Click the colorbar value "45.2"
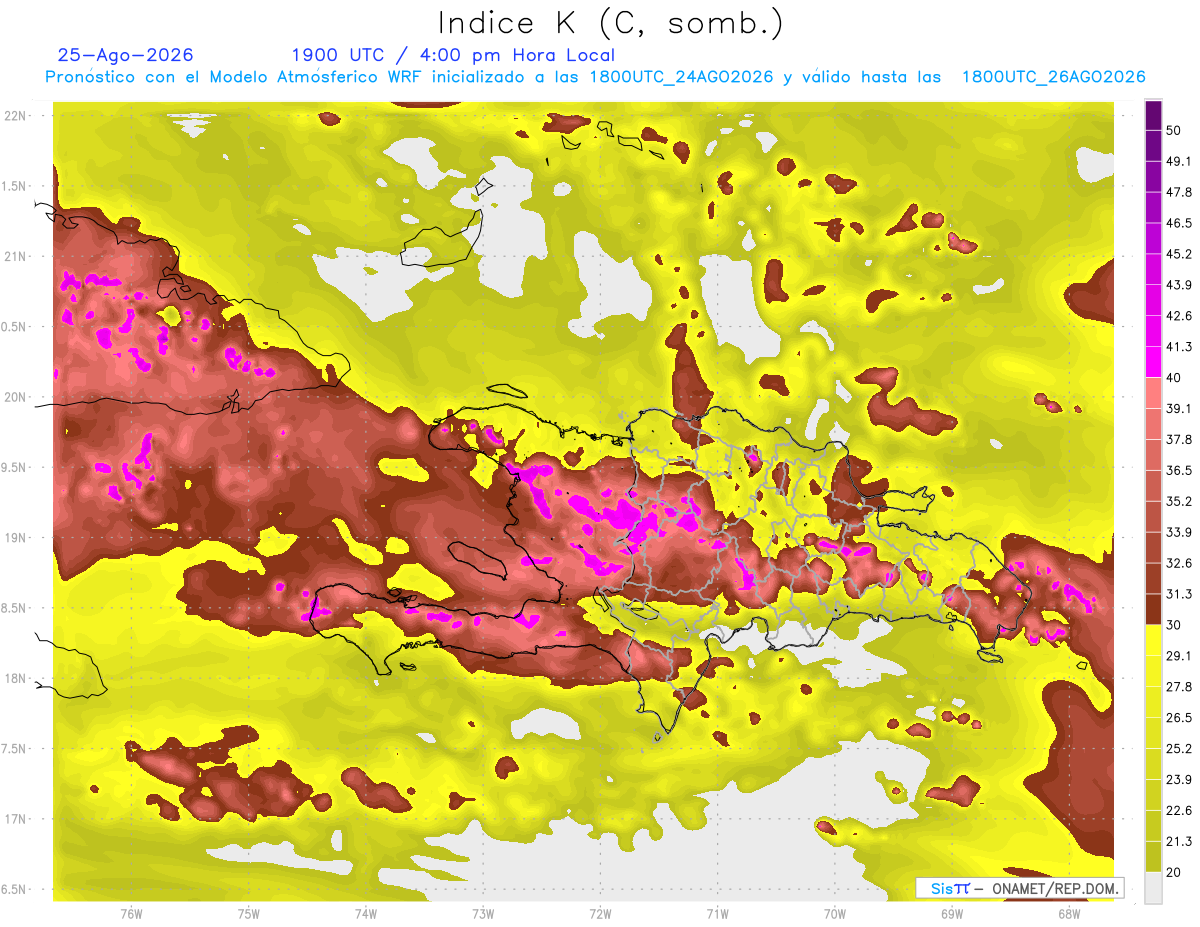1200x927 pixels. click(x=1179, y=254)
